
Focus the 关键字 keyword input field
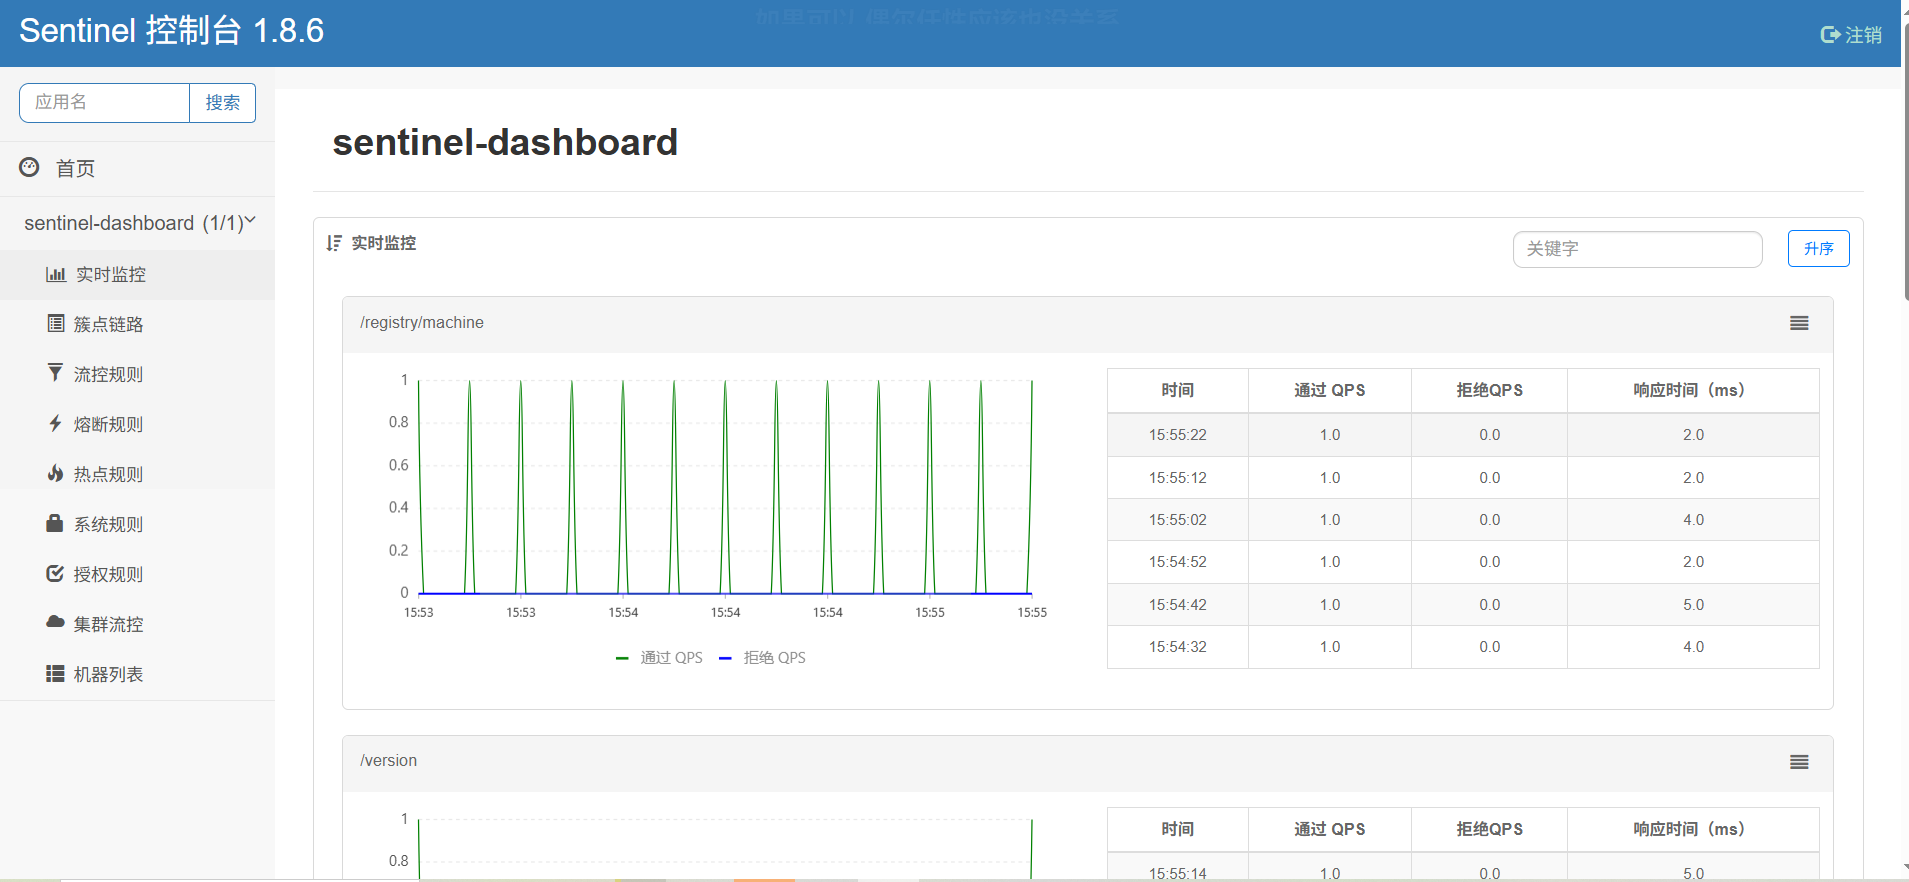tap(1637, 249)
